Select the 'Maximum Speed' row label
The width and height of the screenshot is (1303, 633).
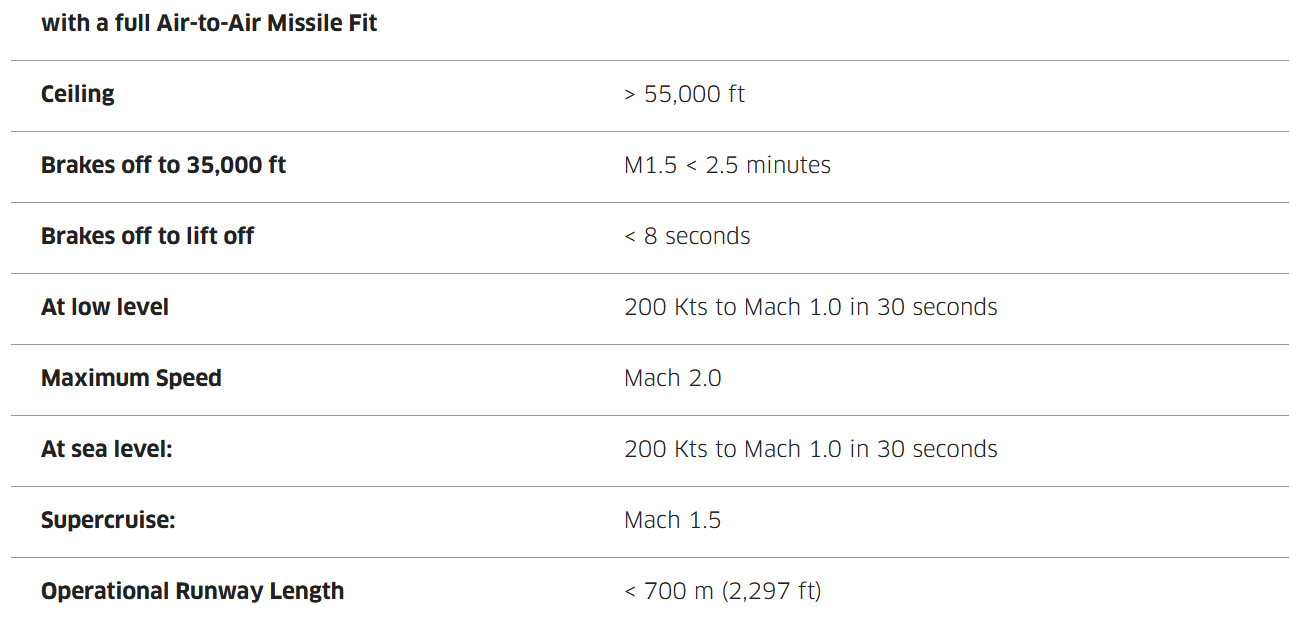pyautogui.click(x=131, y=378)
